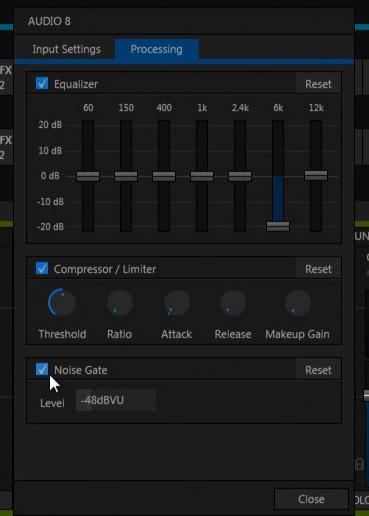Reset the Compressor / Limiter settings
This screenshot has width=369, height=516.
pos(318,269)
